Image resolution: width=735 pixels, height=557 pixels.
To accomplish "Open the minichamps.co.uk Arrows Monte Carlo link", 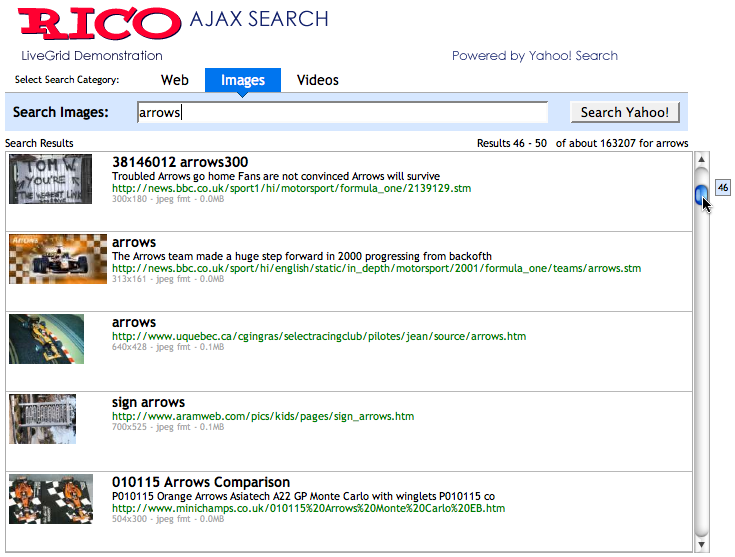I will point(308,509).
